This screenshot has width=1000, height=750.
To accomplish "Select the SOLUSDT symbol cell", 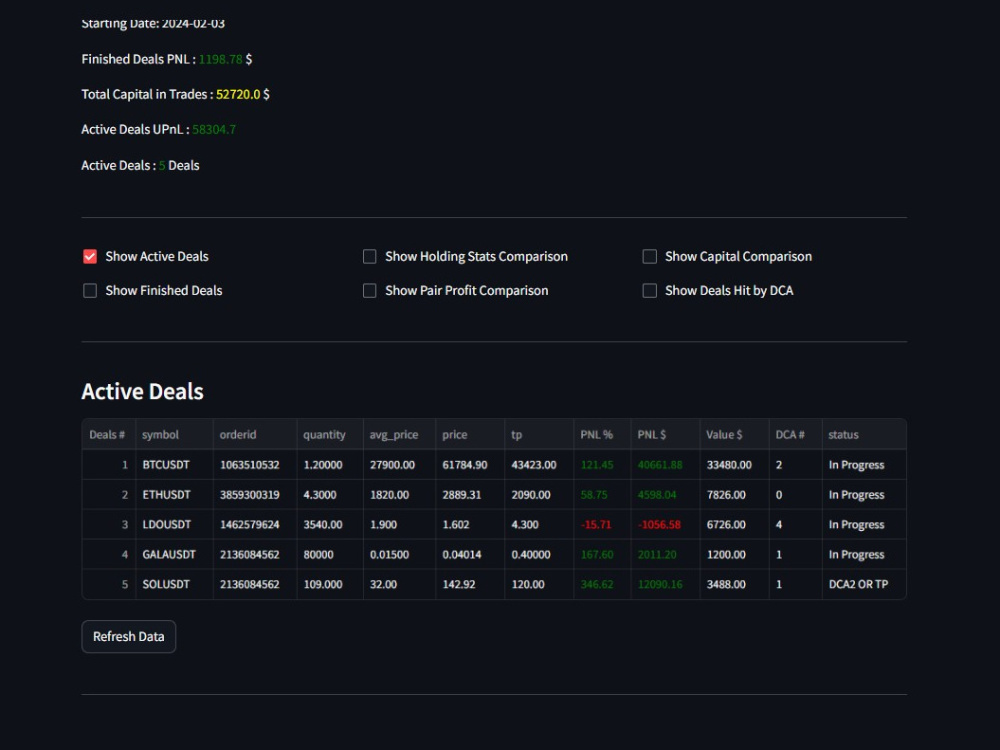I will tap(174, 584).
